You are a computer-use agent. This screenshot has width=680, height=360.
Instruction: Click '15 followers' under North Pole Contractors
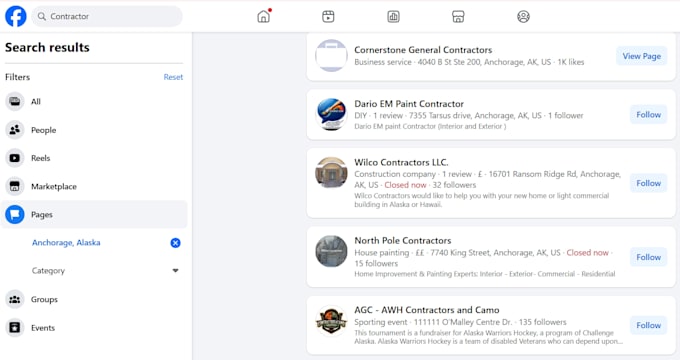point(376,263)
